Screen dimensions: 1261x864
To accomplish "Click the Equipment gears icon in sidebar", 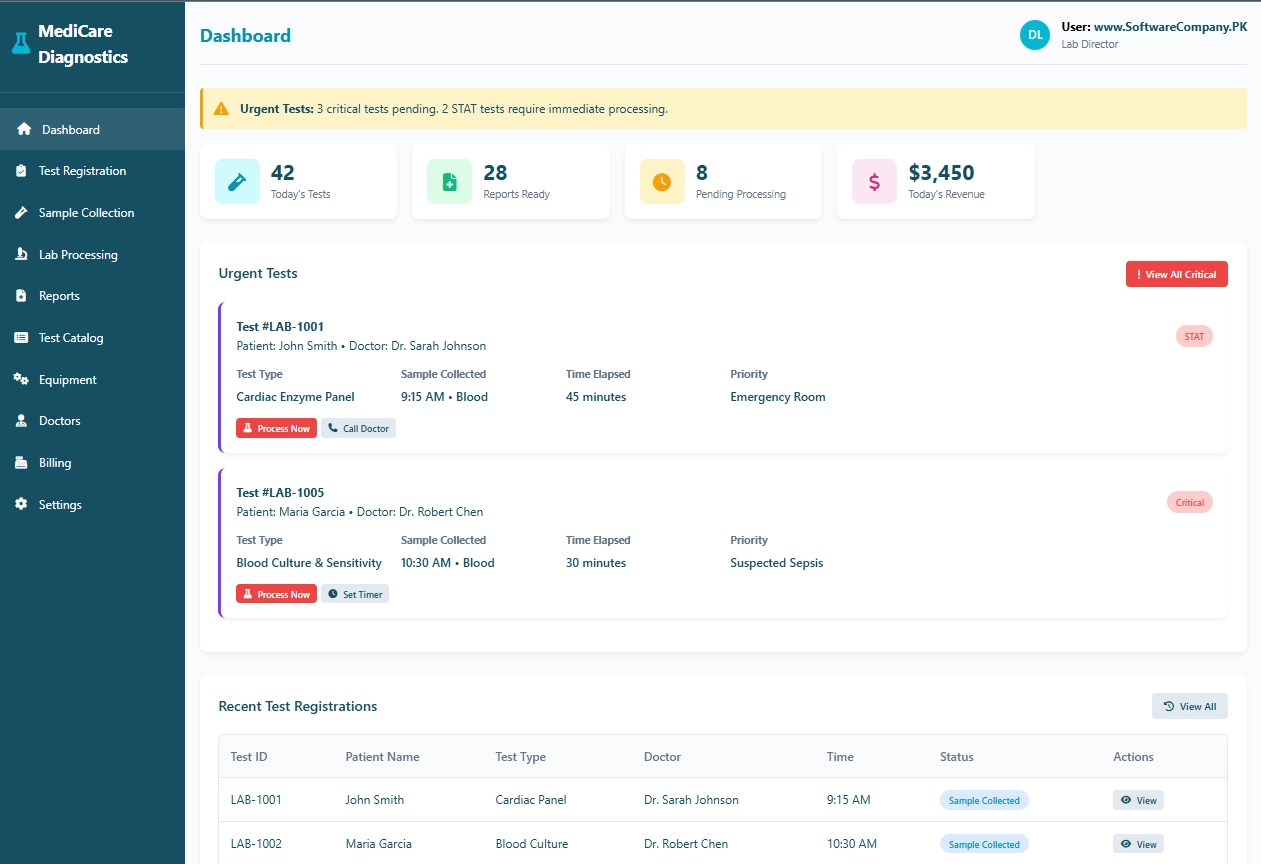I will coord(21,380).
